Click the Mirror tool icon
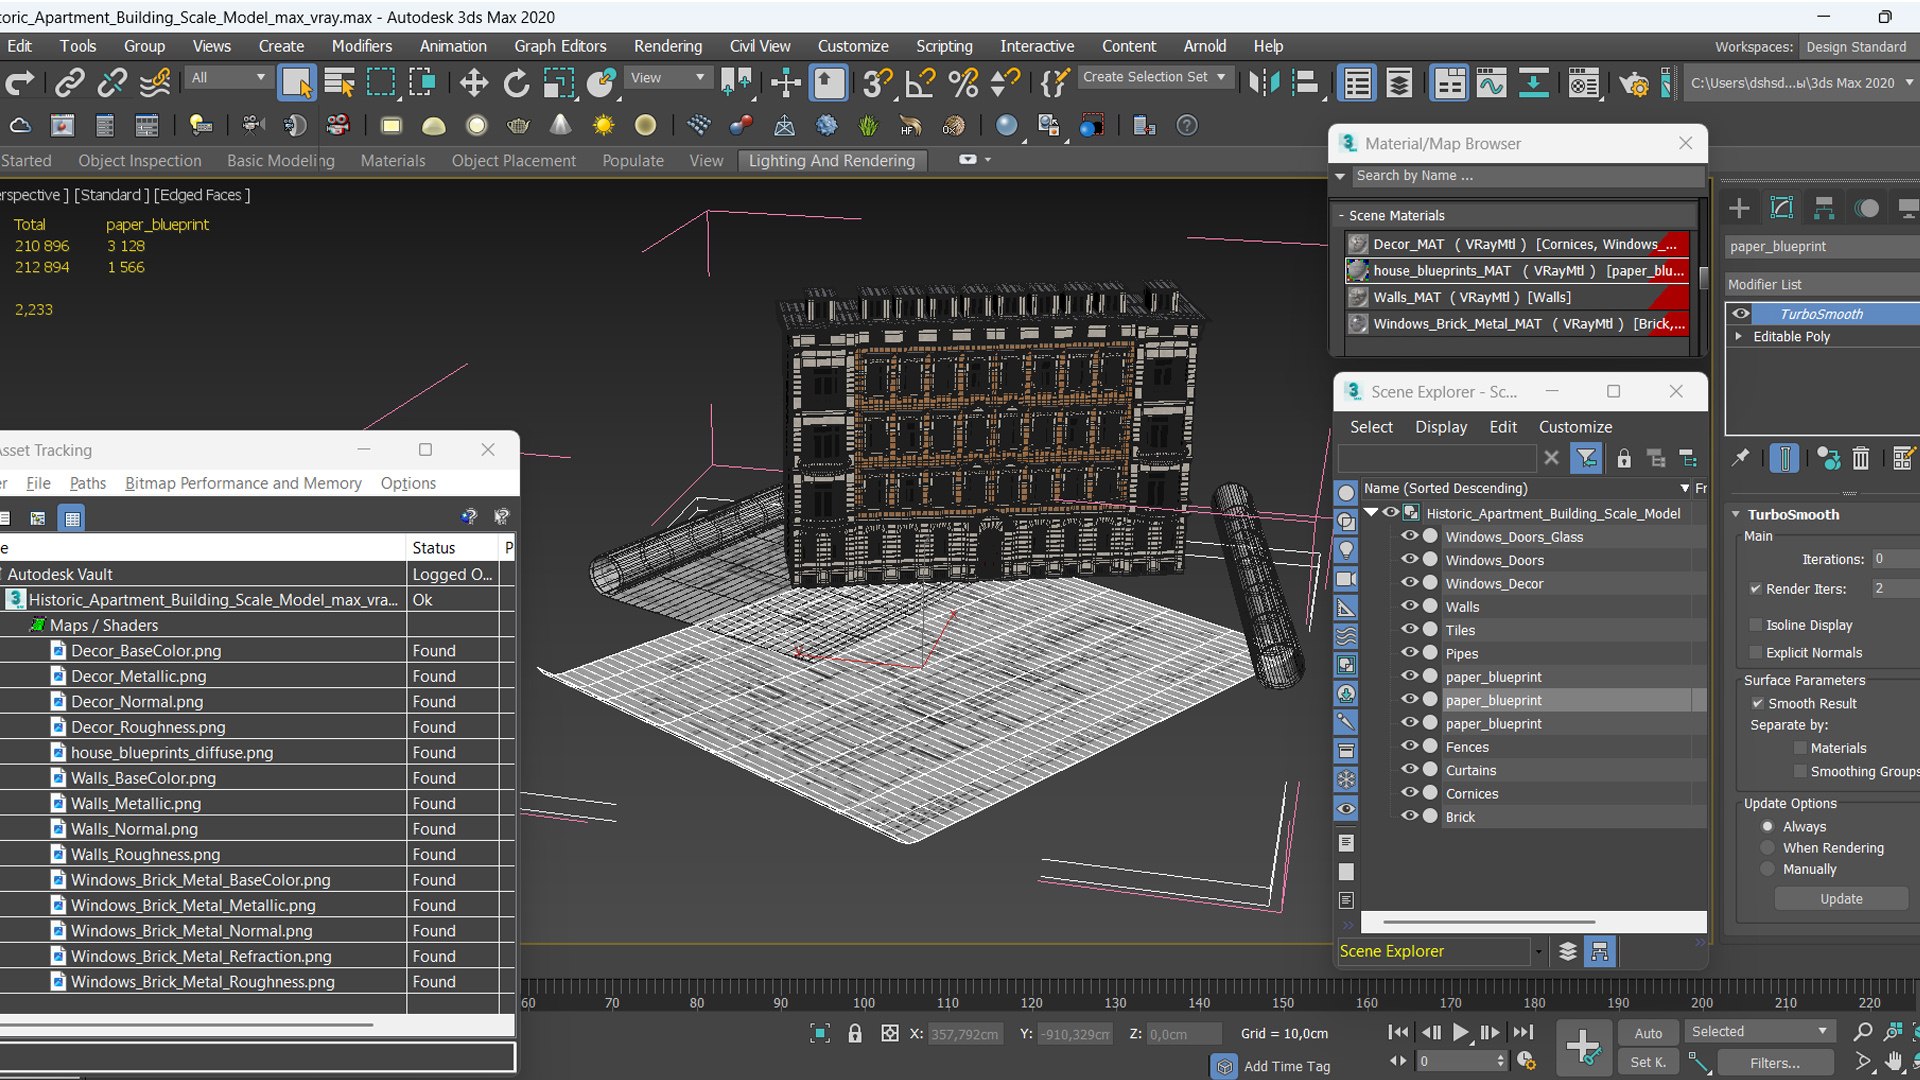The height and width of the screenshot is (1080, 1920). [1263, 83]
